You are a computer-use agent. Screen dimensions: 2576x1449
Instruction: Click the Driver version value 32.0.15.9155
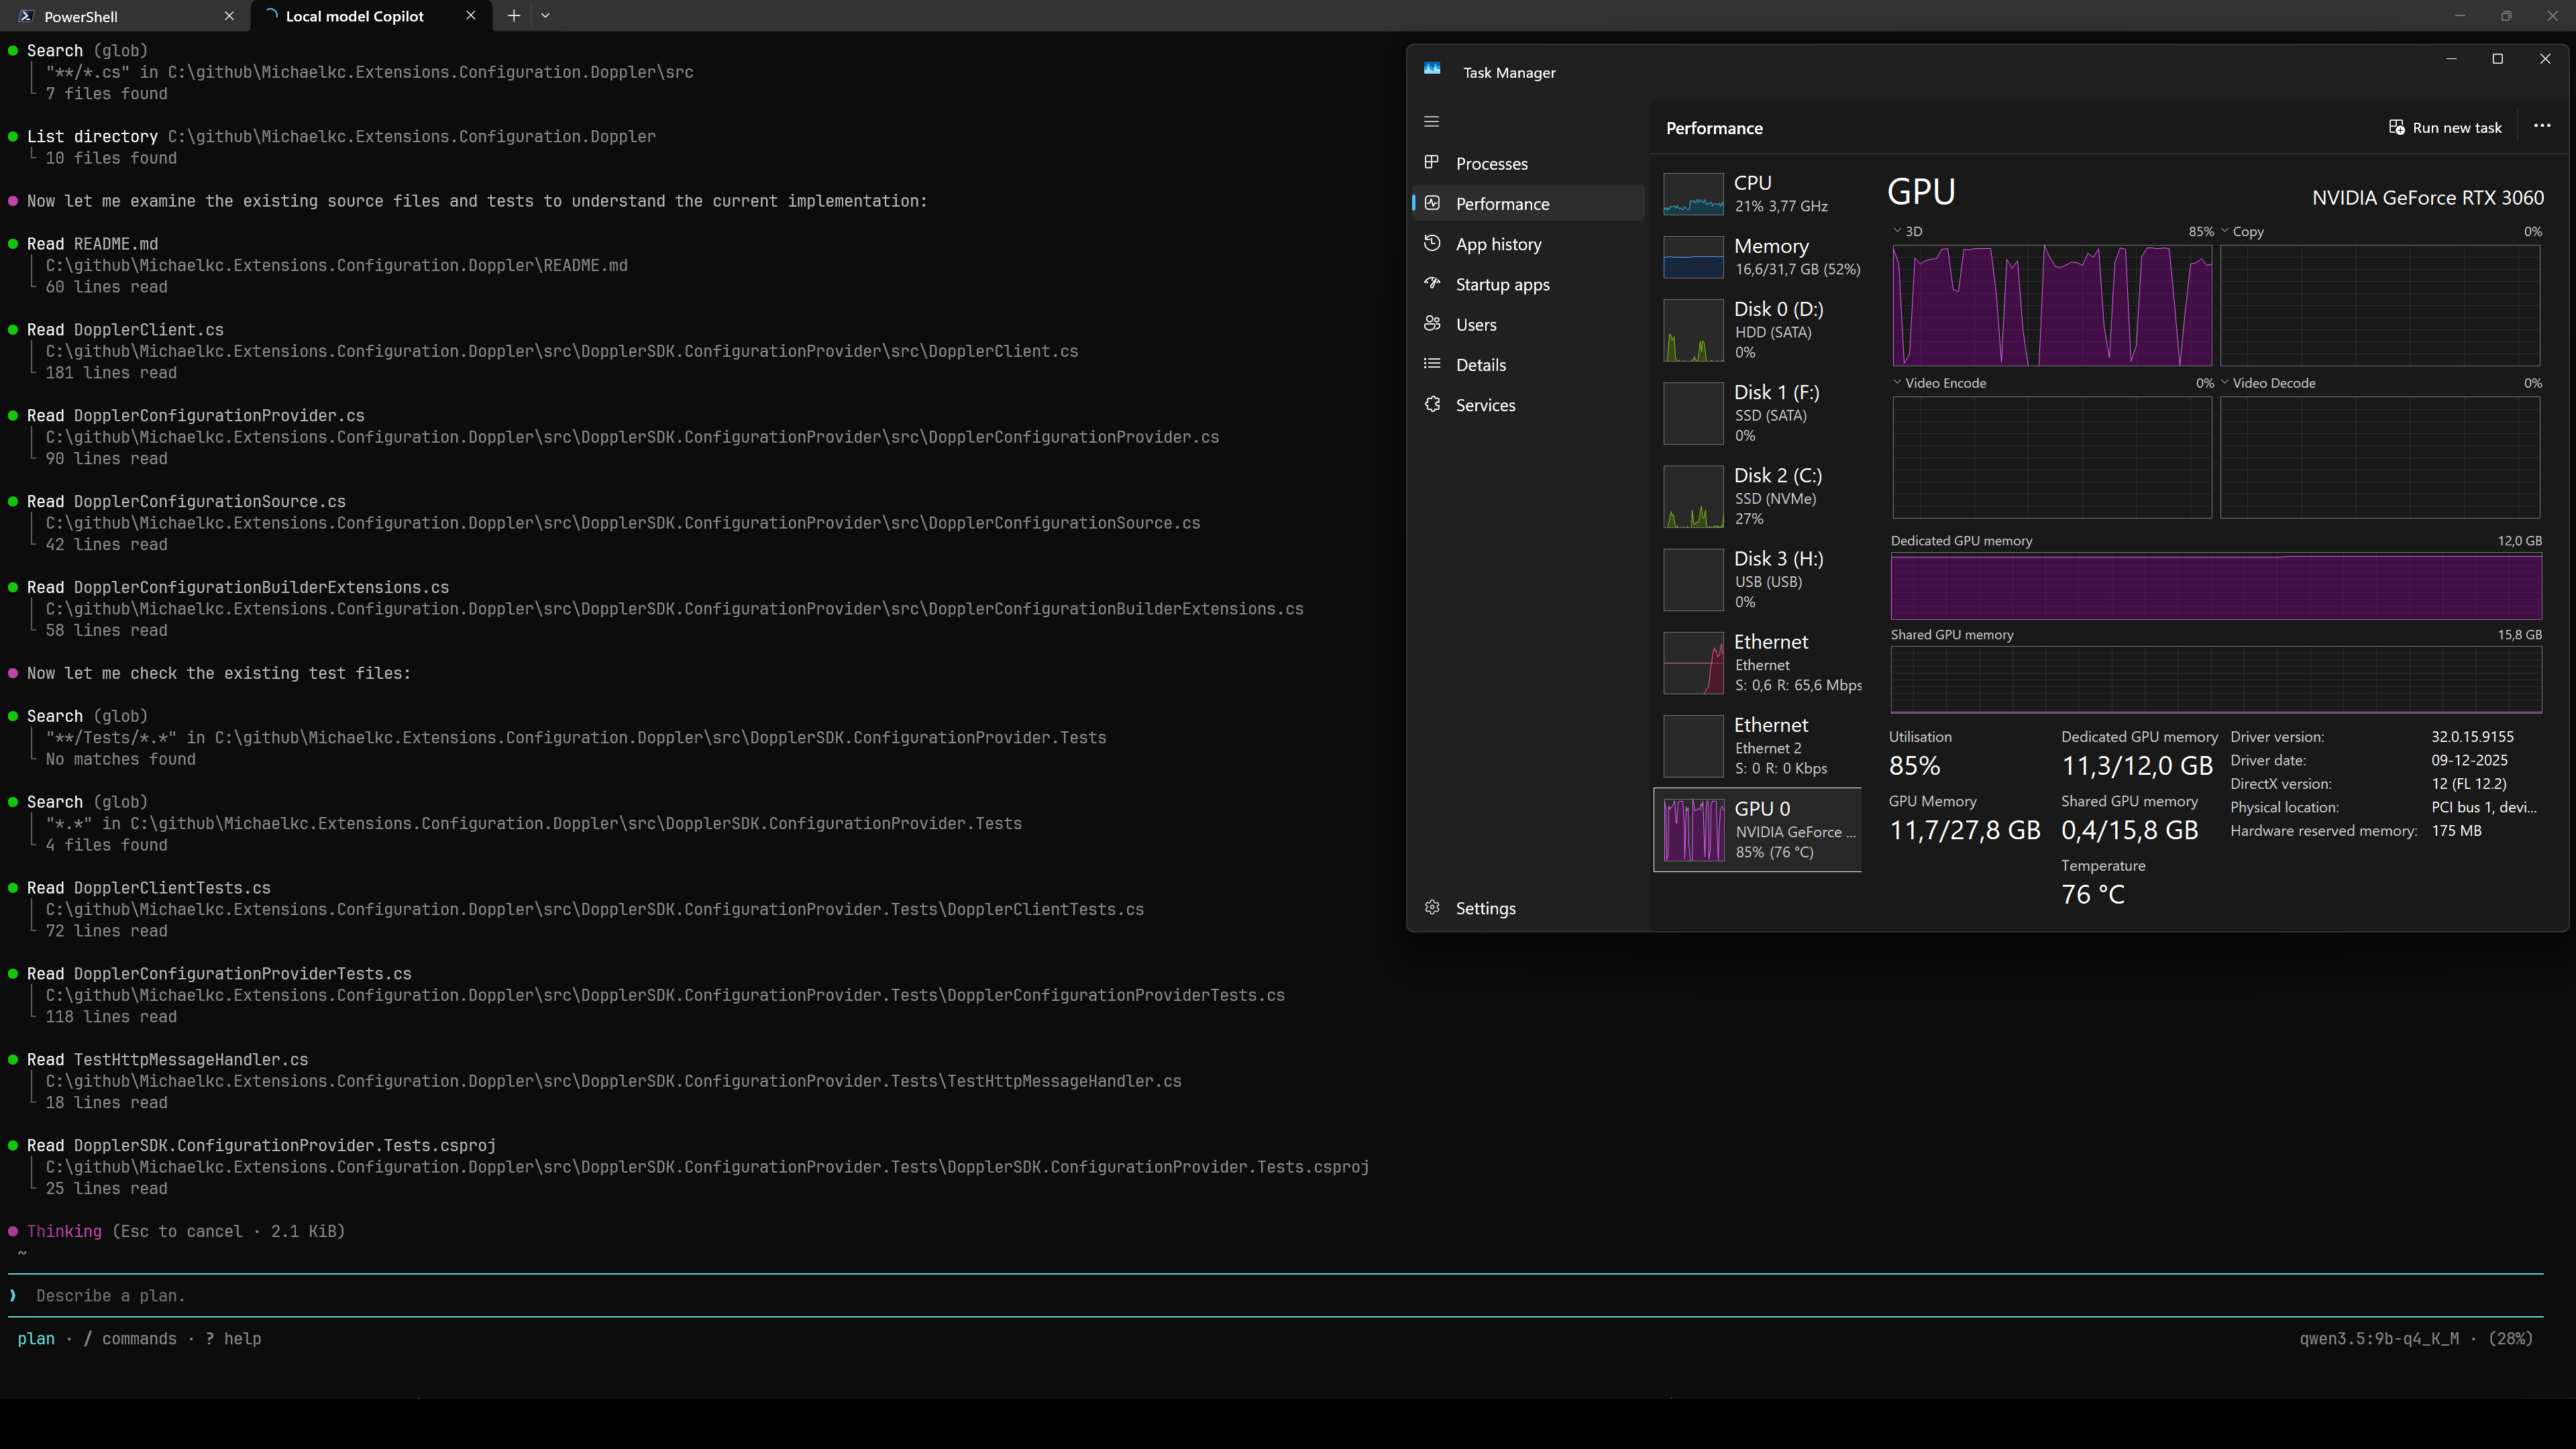[x=2472, y=737]
